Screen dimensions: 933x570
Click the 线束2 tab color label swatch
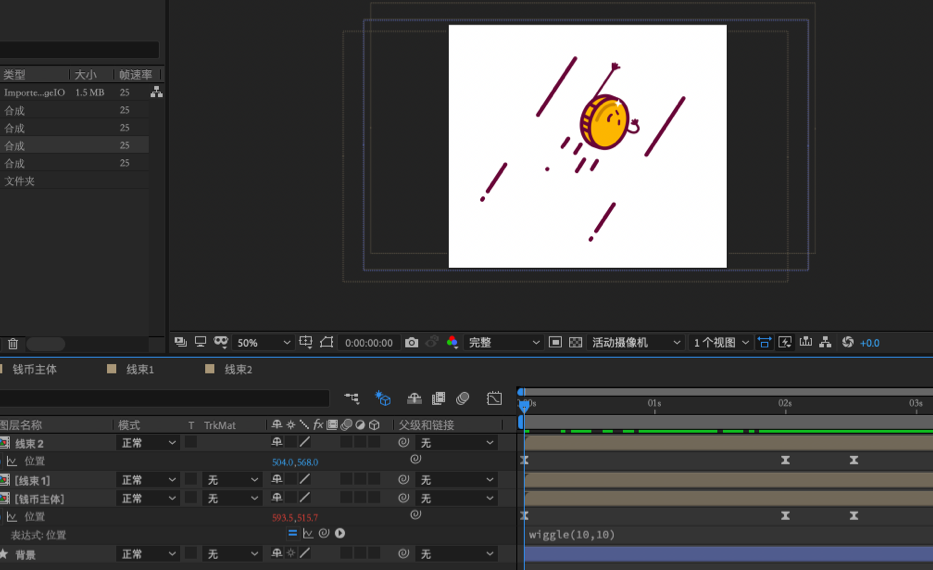point(209,369)
